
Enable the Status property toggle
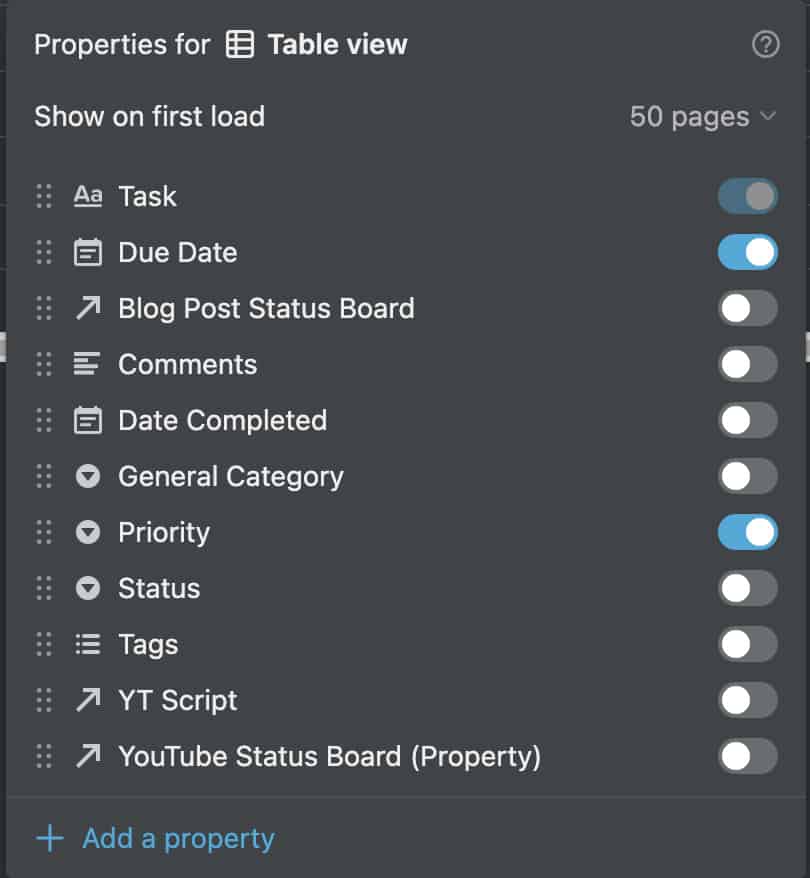click(x=747, y=588)
